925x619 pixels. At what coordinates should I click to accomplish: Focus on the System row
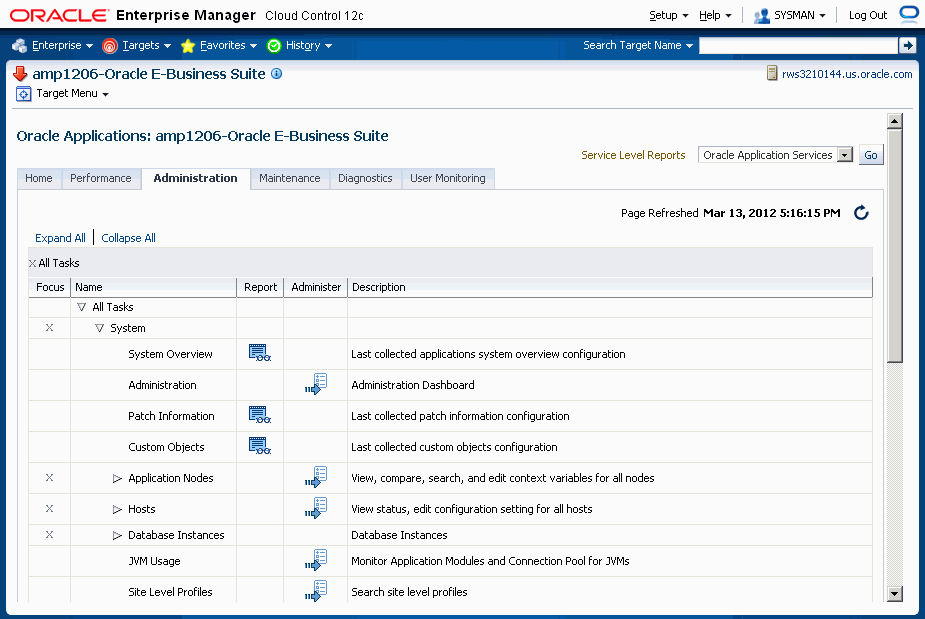tap(50, 327)
